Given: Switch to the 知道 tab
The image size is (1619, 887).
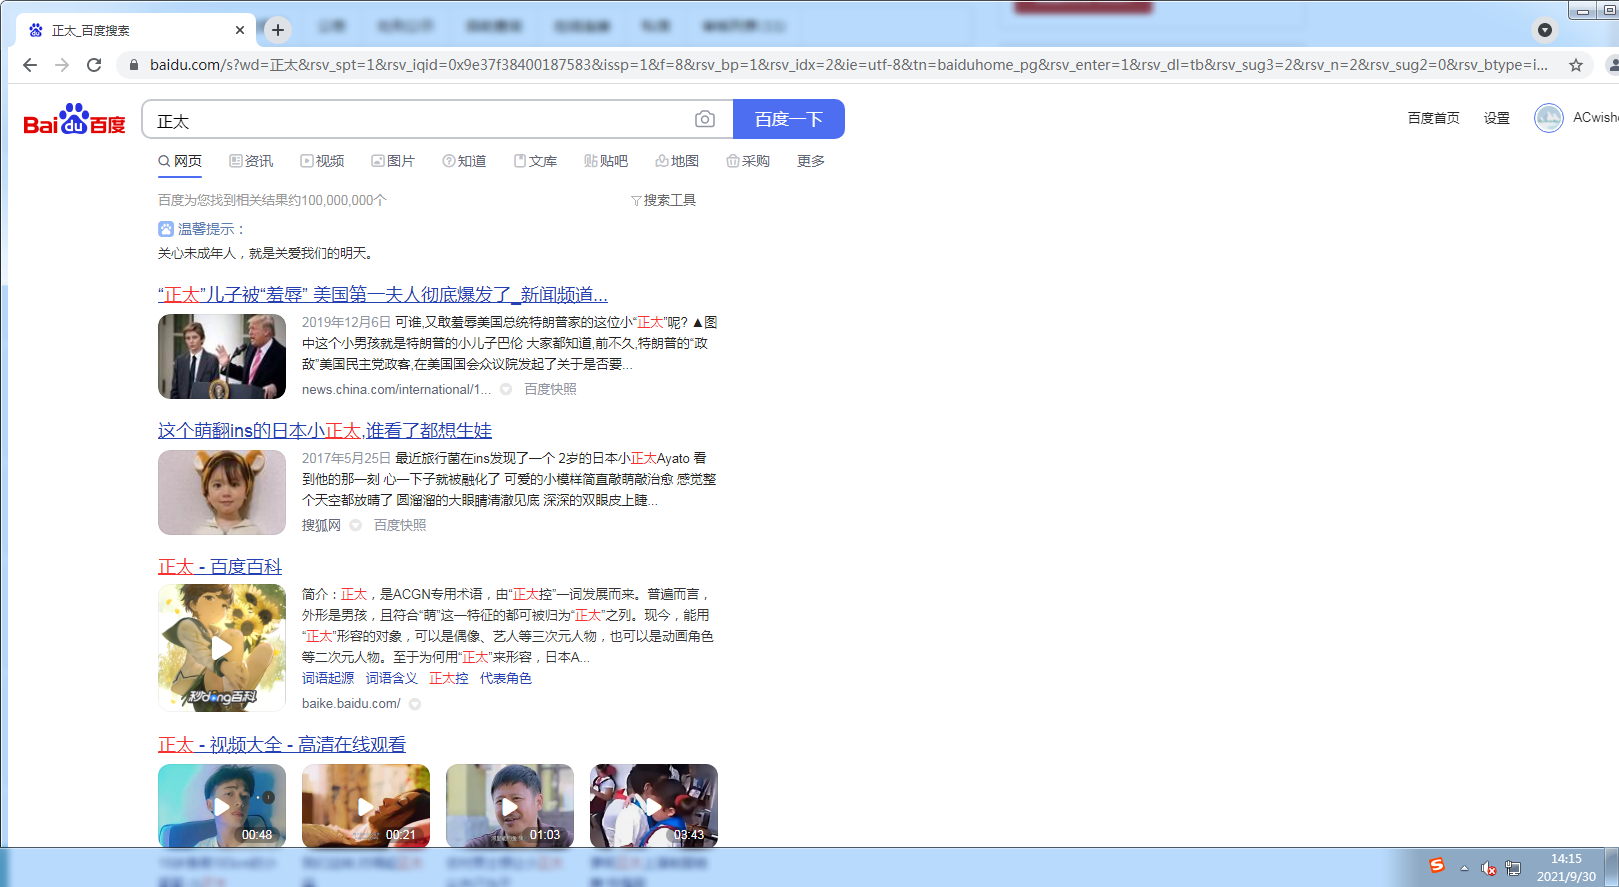Looking at the screenshot, I should (x=464, y=161).
